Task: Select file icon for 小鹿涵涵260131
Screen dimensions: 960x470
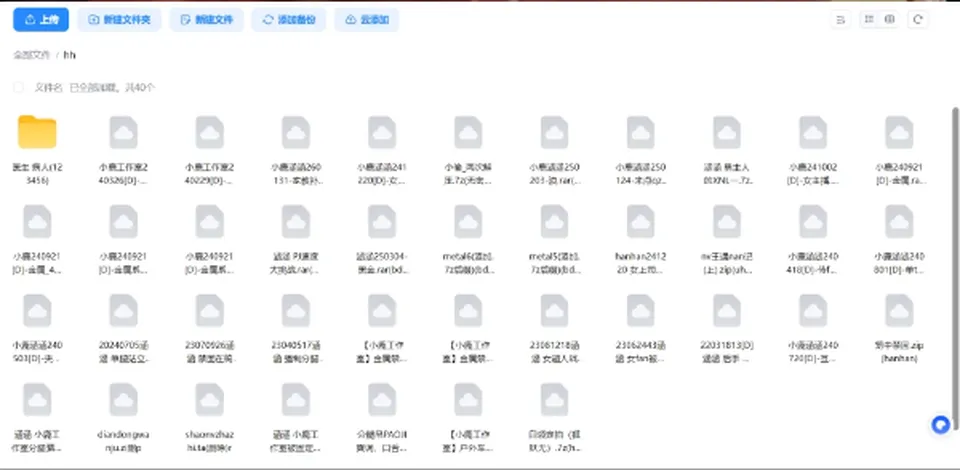Action: pyautogui.click(x=296, y=132)
